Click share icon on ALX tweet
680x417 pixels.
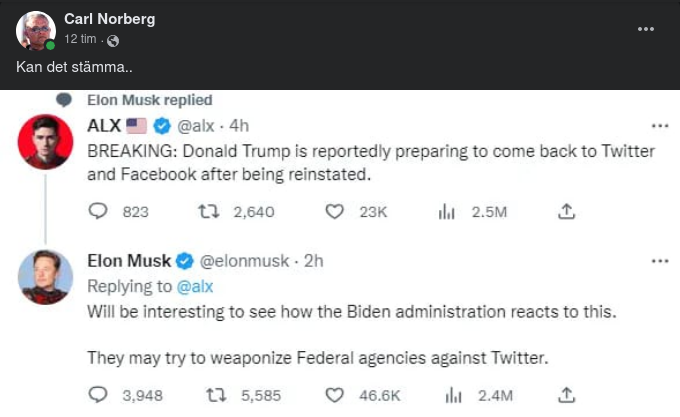click(x=566, y=212)
